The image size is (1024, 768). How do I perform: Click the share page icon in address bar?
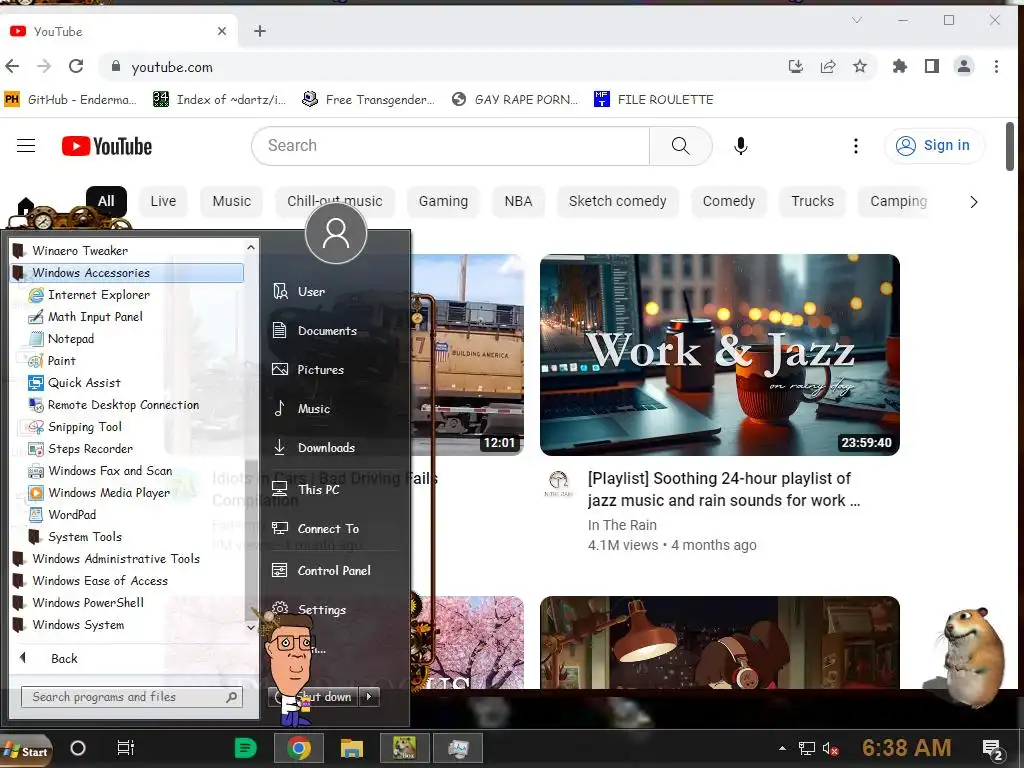828,66
